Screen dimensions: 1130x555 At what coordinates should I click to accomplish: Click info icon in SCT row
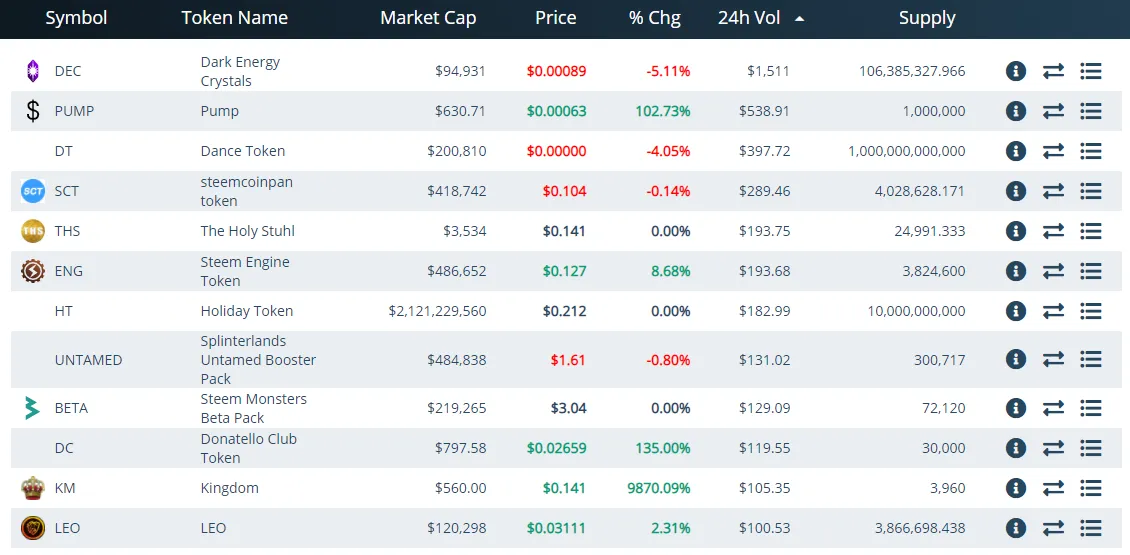tap(1016, 191)
